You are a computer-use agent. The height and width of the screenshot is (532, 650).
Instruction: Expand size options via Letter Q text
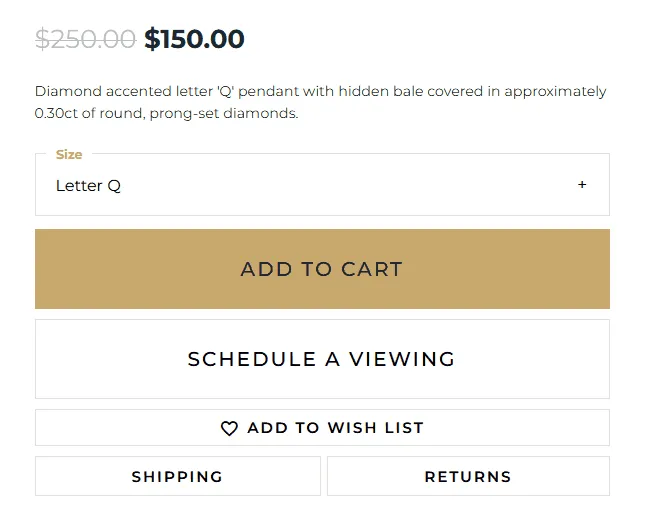(89, 186)
